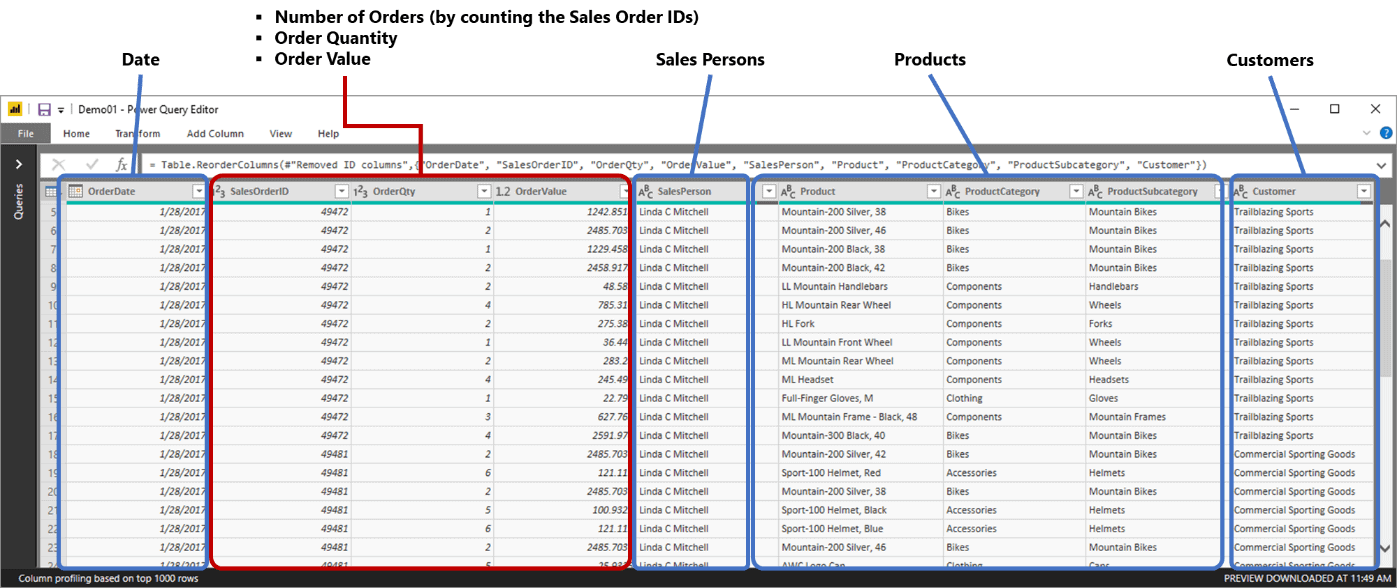This screenshot has height=588, width=1397.
Task: Click the ABC type icon on Product
Action: [788, 191]
